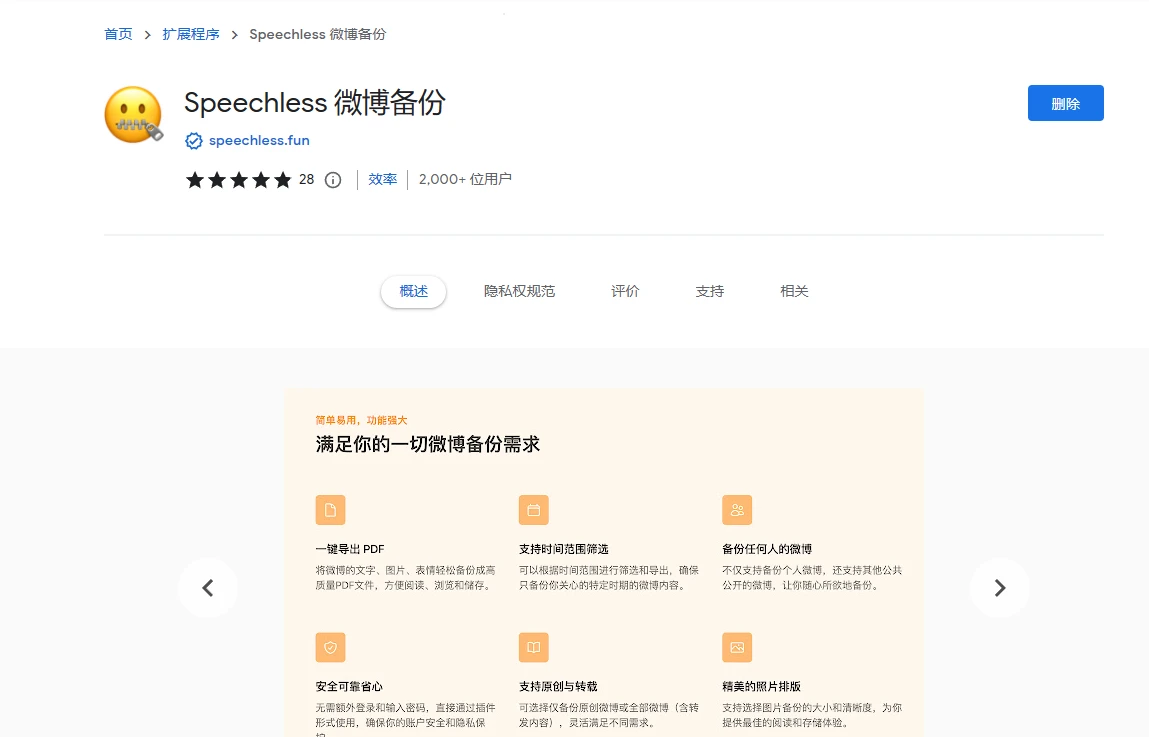Browse the 效率 category link
The height and width of the screenshot is (737, 1149).
[382, 179]
